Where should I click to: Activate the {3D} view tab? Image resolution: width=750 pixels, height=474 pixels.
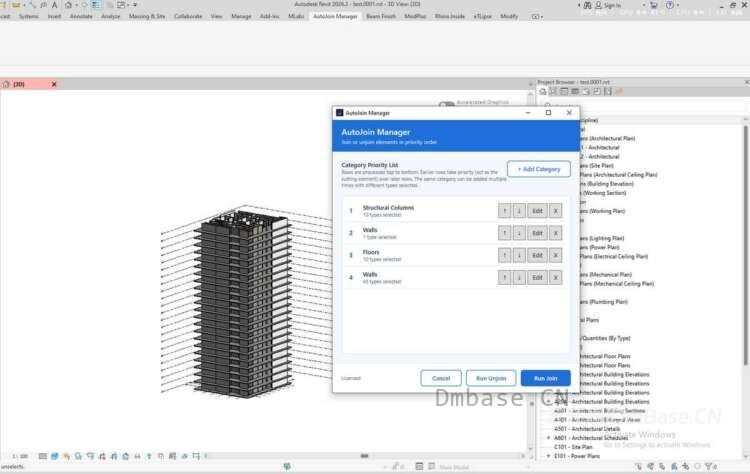click(x=19, y=84)
